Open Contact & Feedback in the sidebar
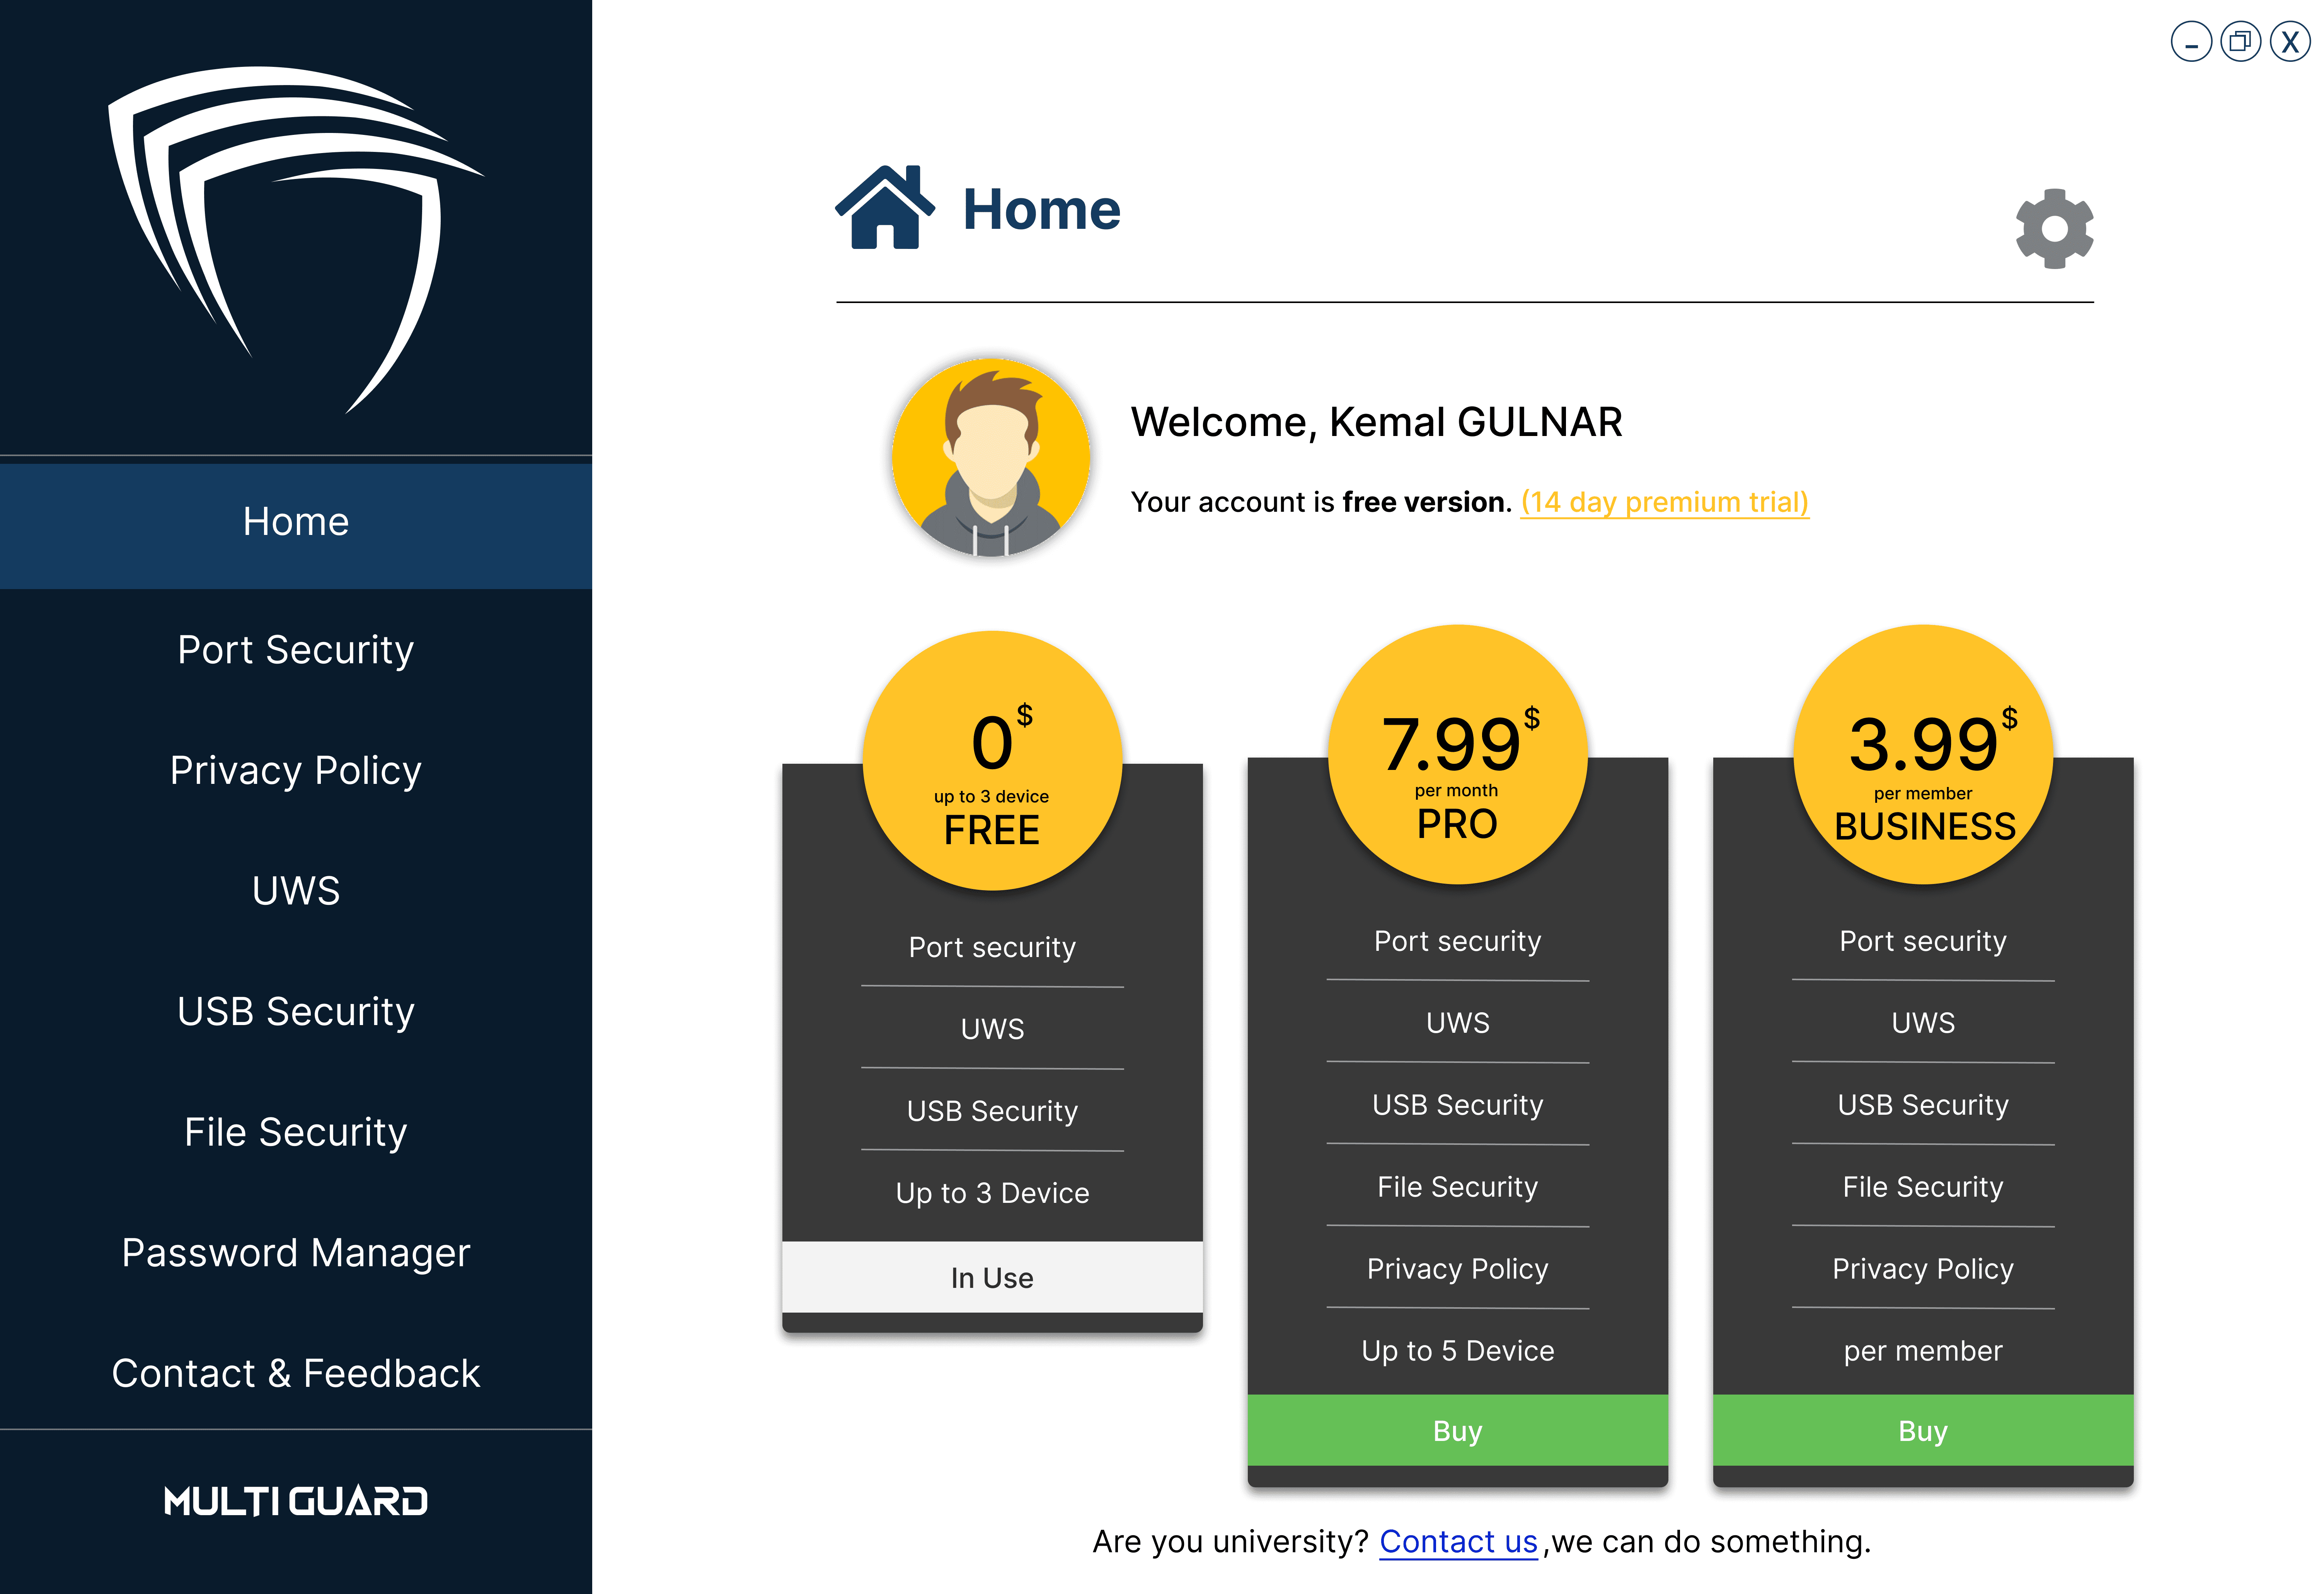2324x1594 pixels. (x=296, y=1374)
